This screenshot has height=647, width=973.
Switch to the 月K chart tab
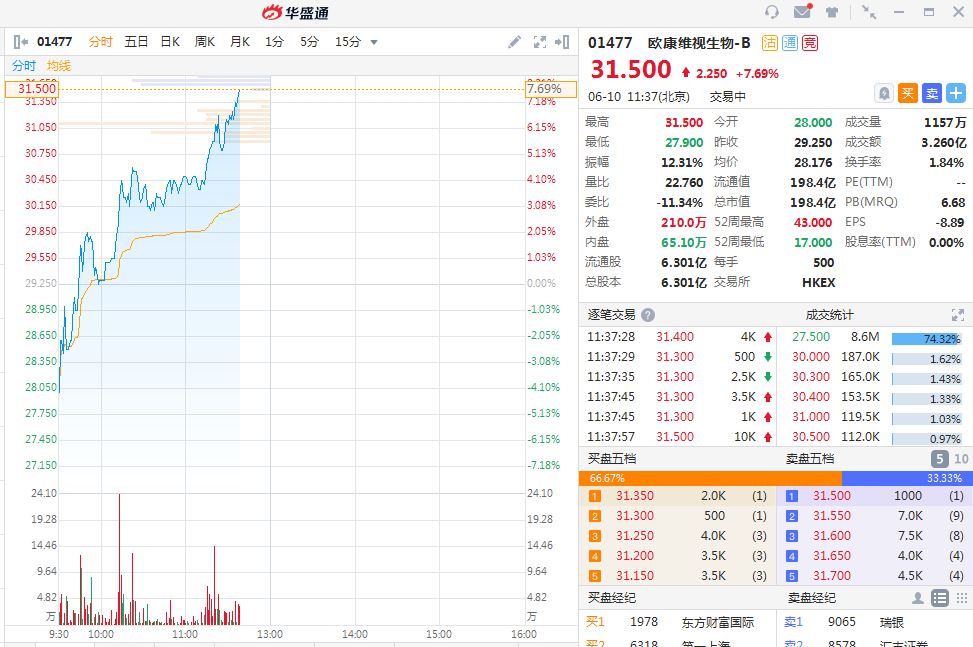[240, 42]
